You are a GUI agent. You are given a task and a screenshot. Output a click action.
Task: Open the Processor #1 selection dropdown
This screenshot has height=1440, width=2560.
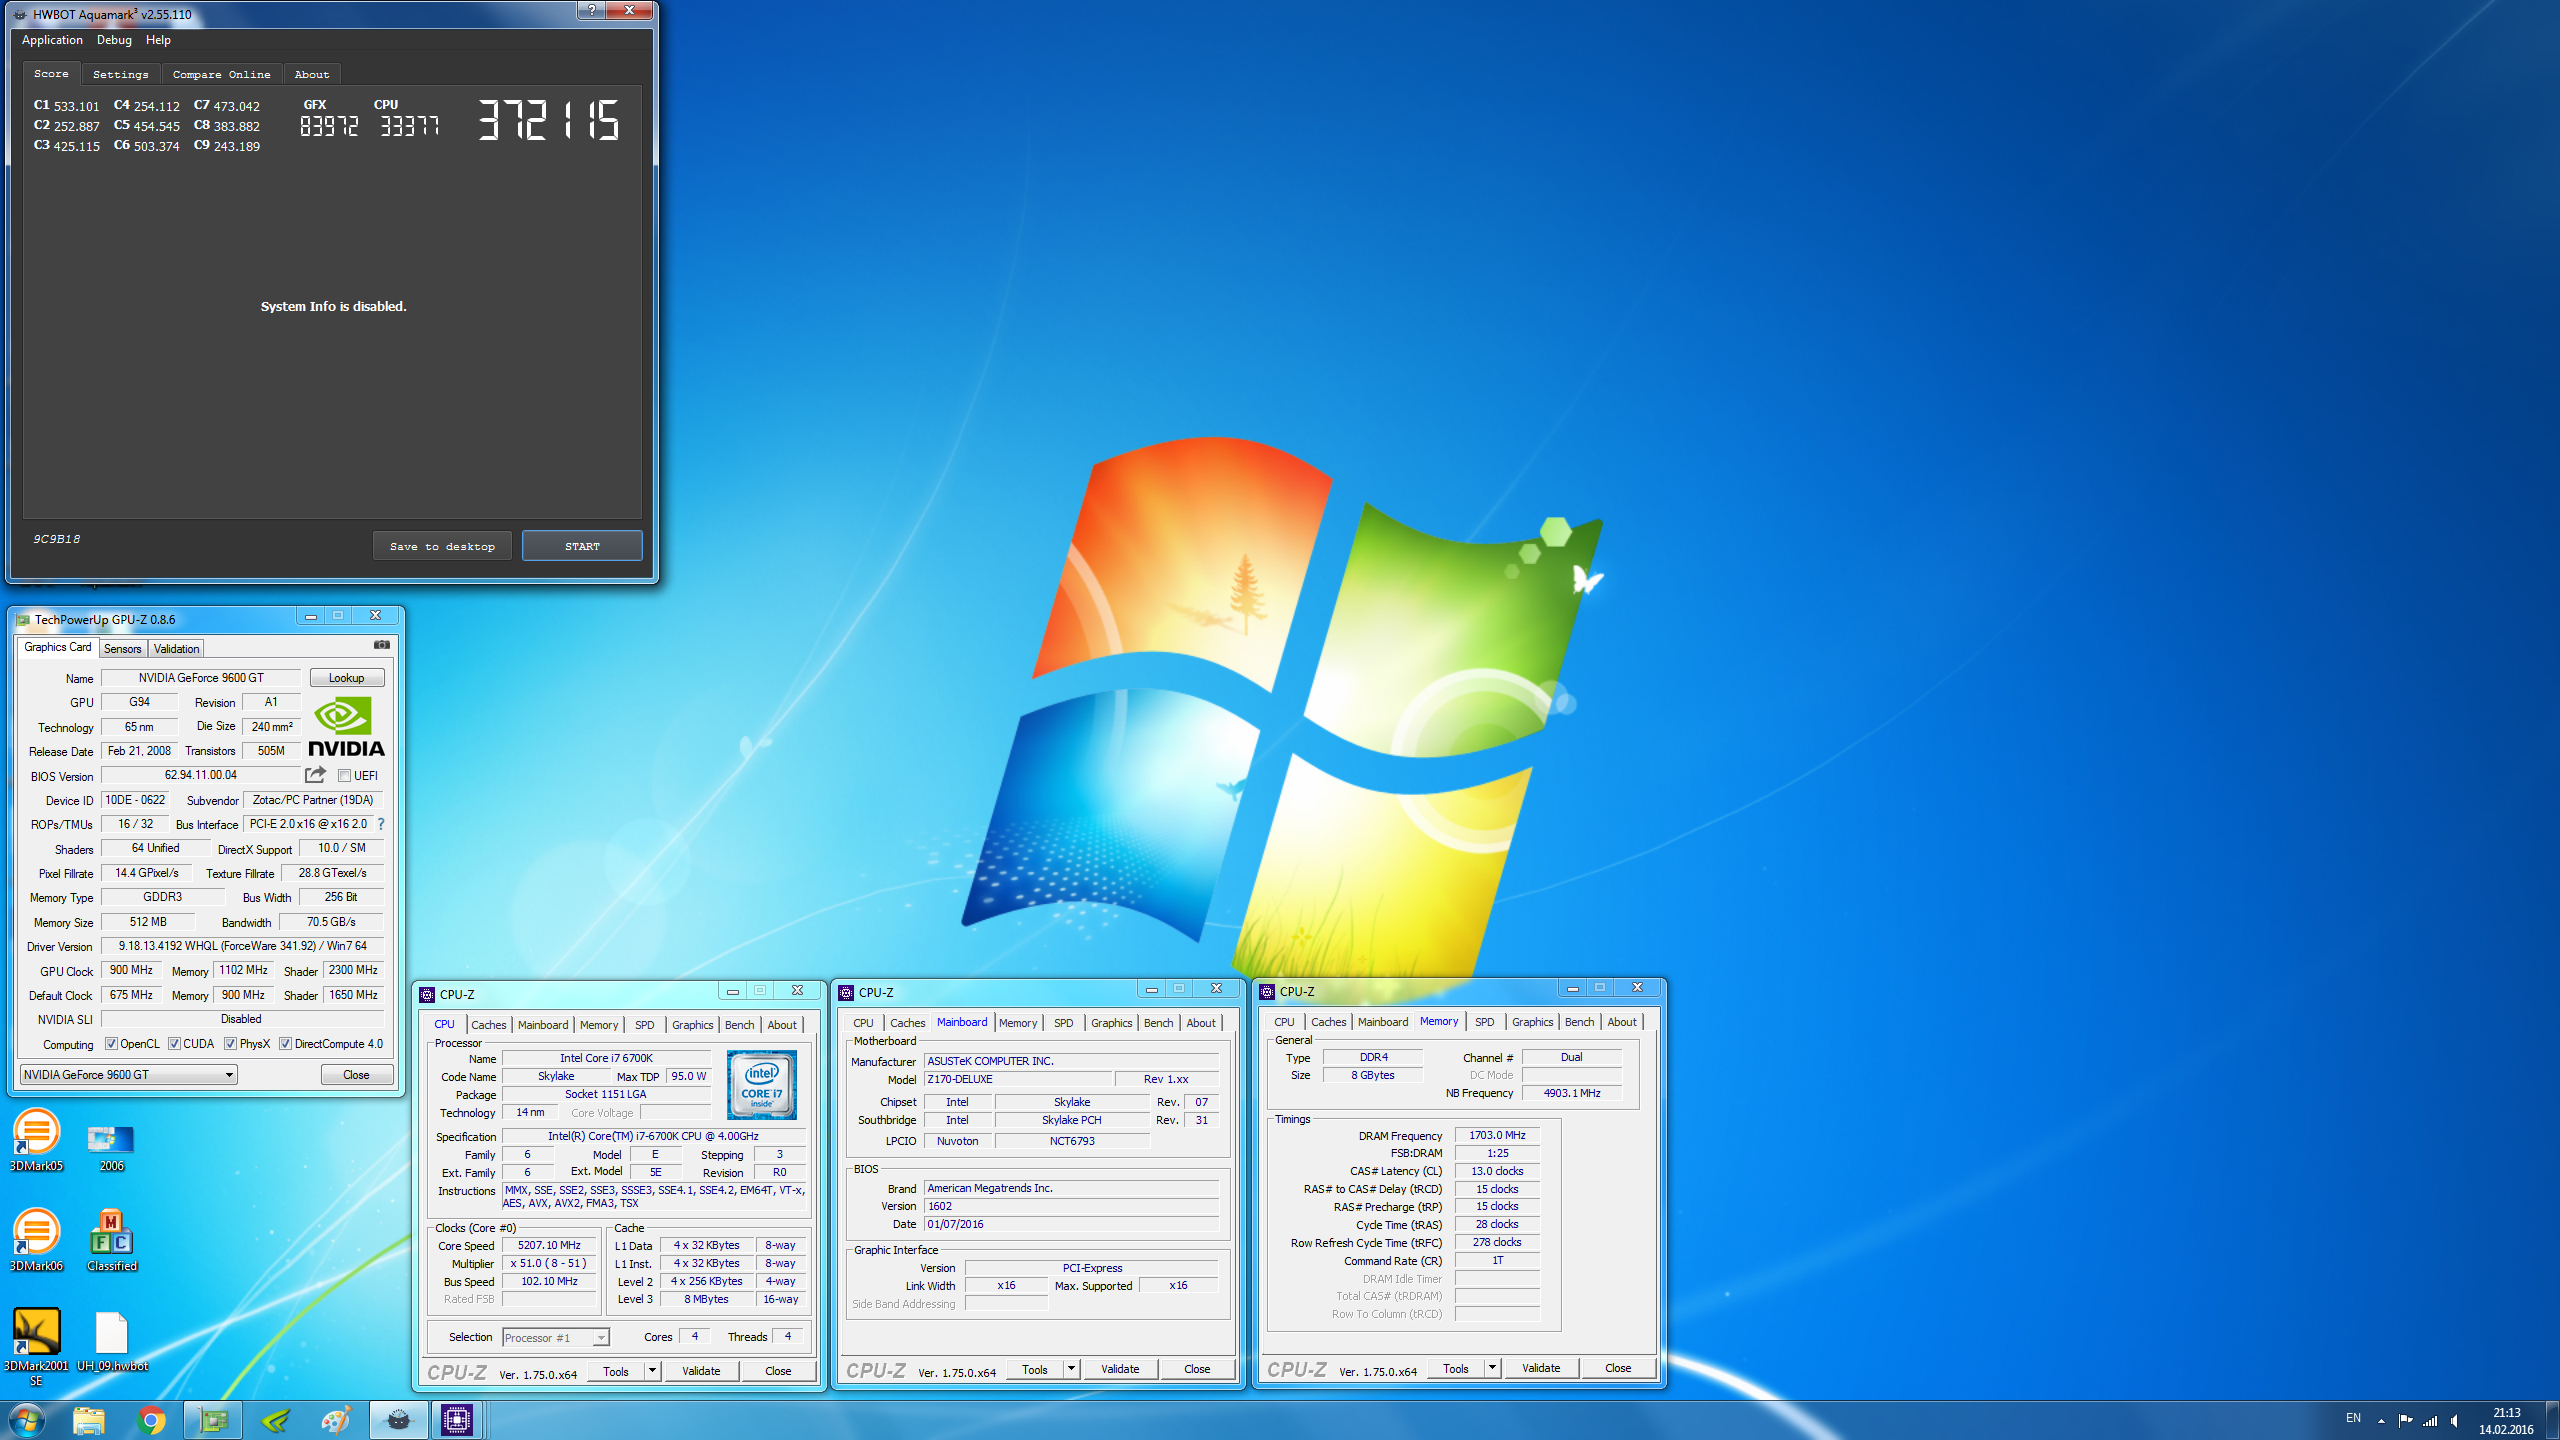[x=555, y=1338]
